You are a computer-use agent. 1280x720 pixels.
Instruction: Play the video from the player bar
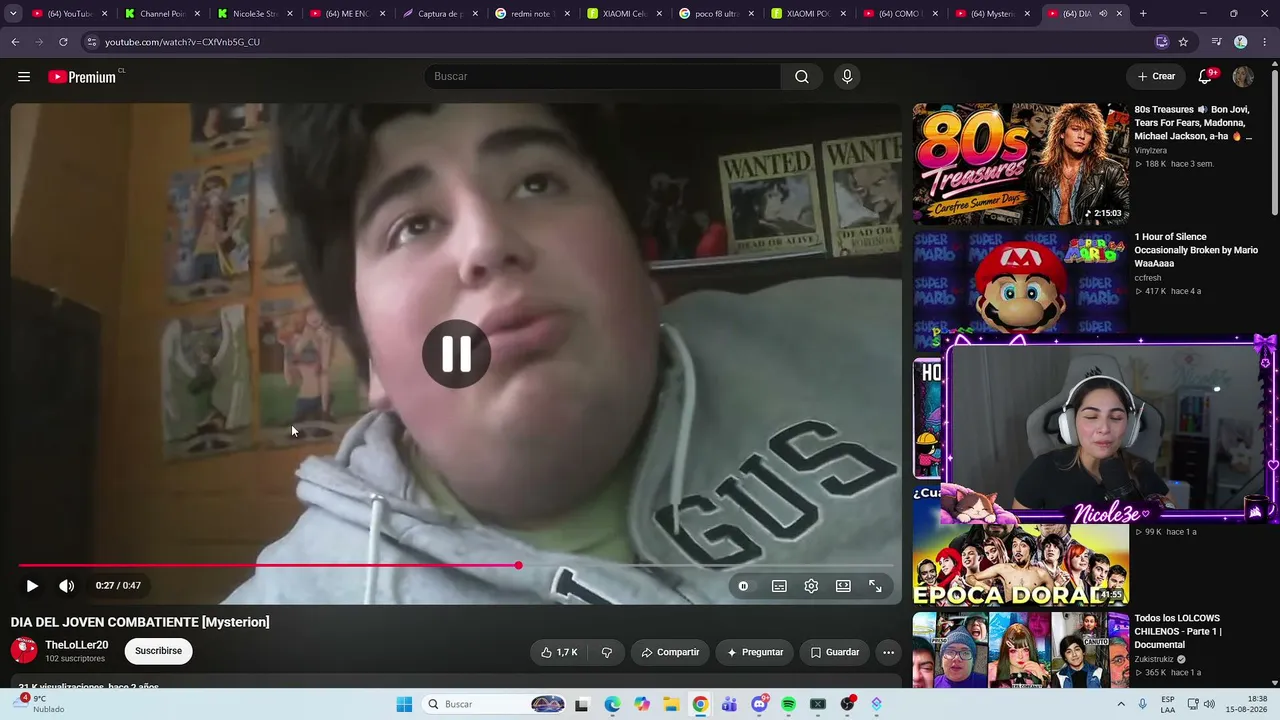(32, 586)
